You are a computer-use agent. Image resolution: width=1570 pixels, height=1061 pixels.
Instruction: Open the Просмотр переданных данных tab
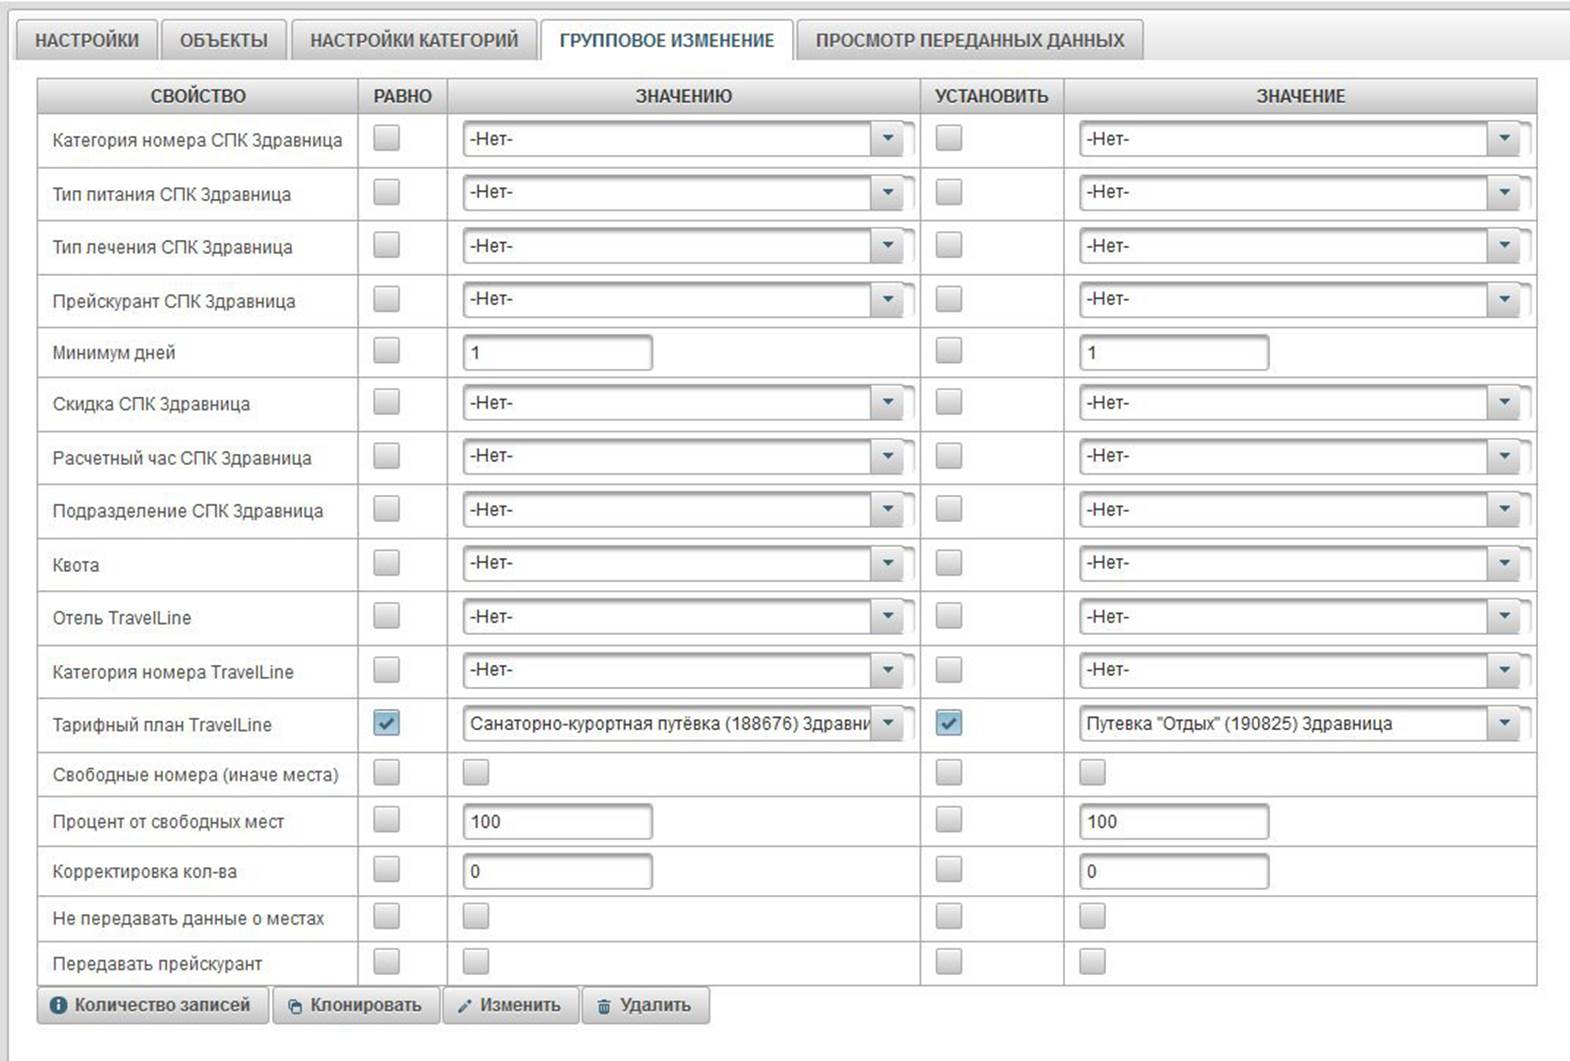tap(969, 41)
